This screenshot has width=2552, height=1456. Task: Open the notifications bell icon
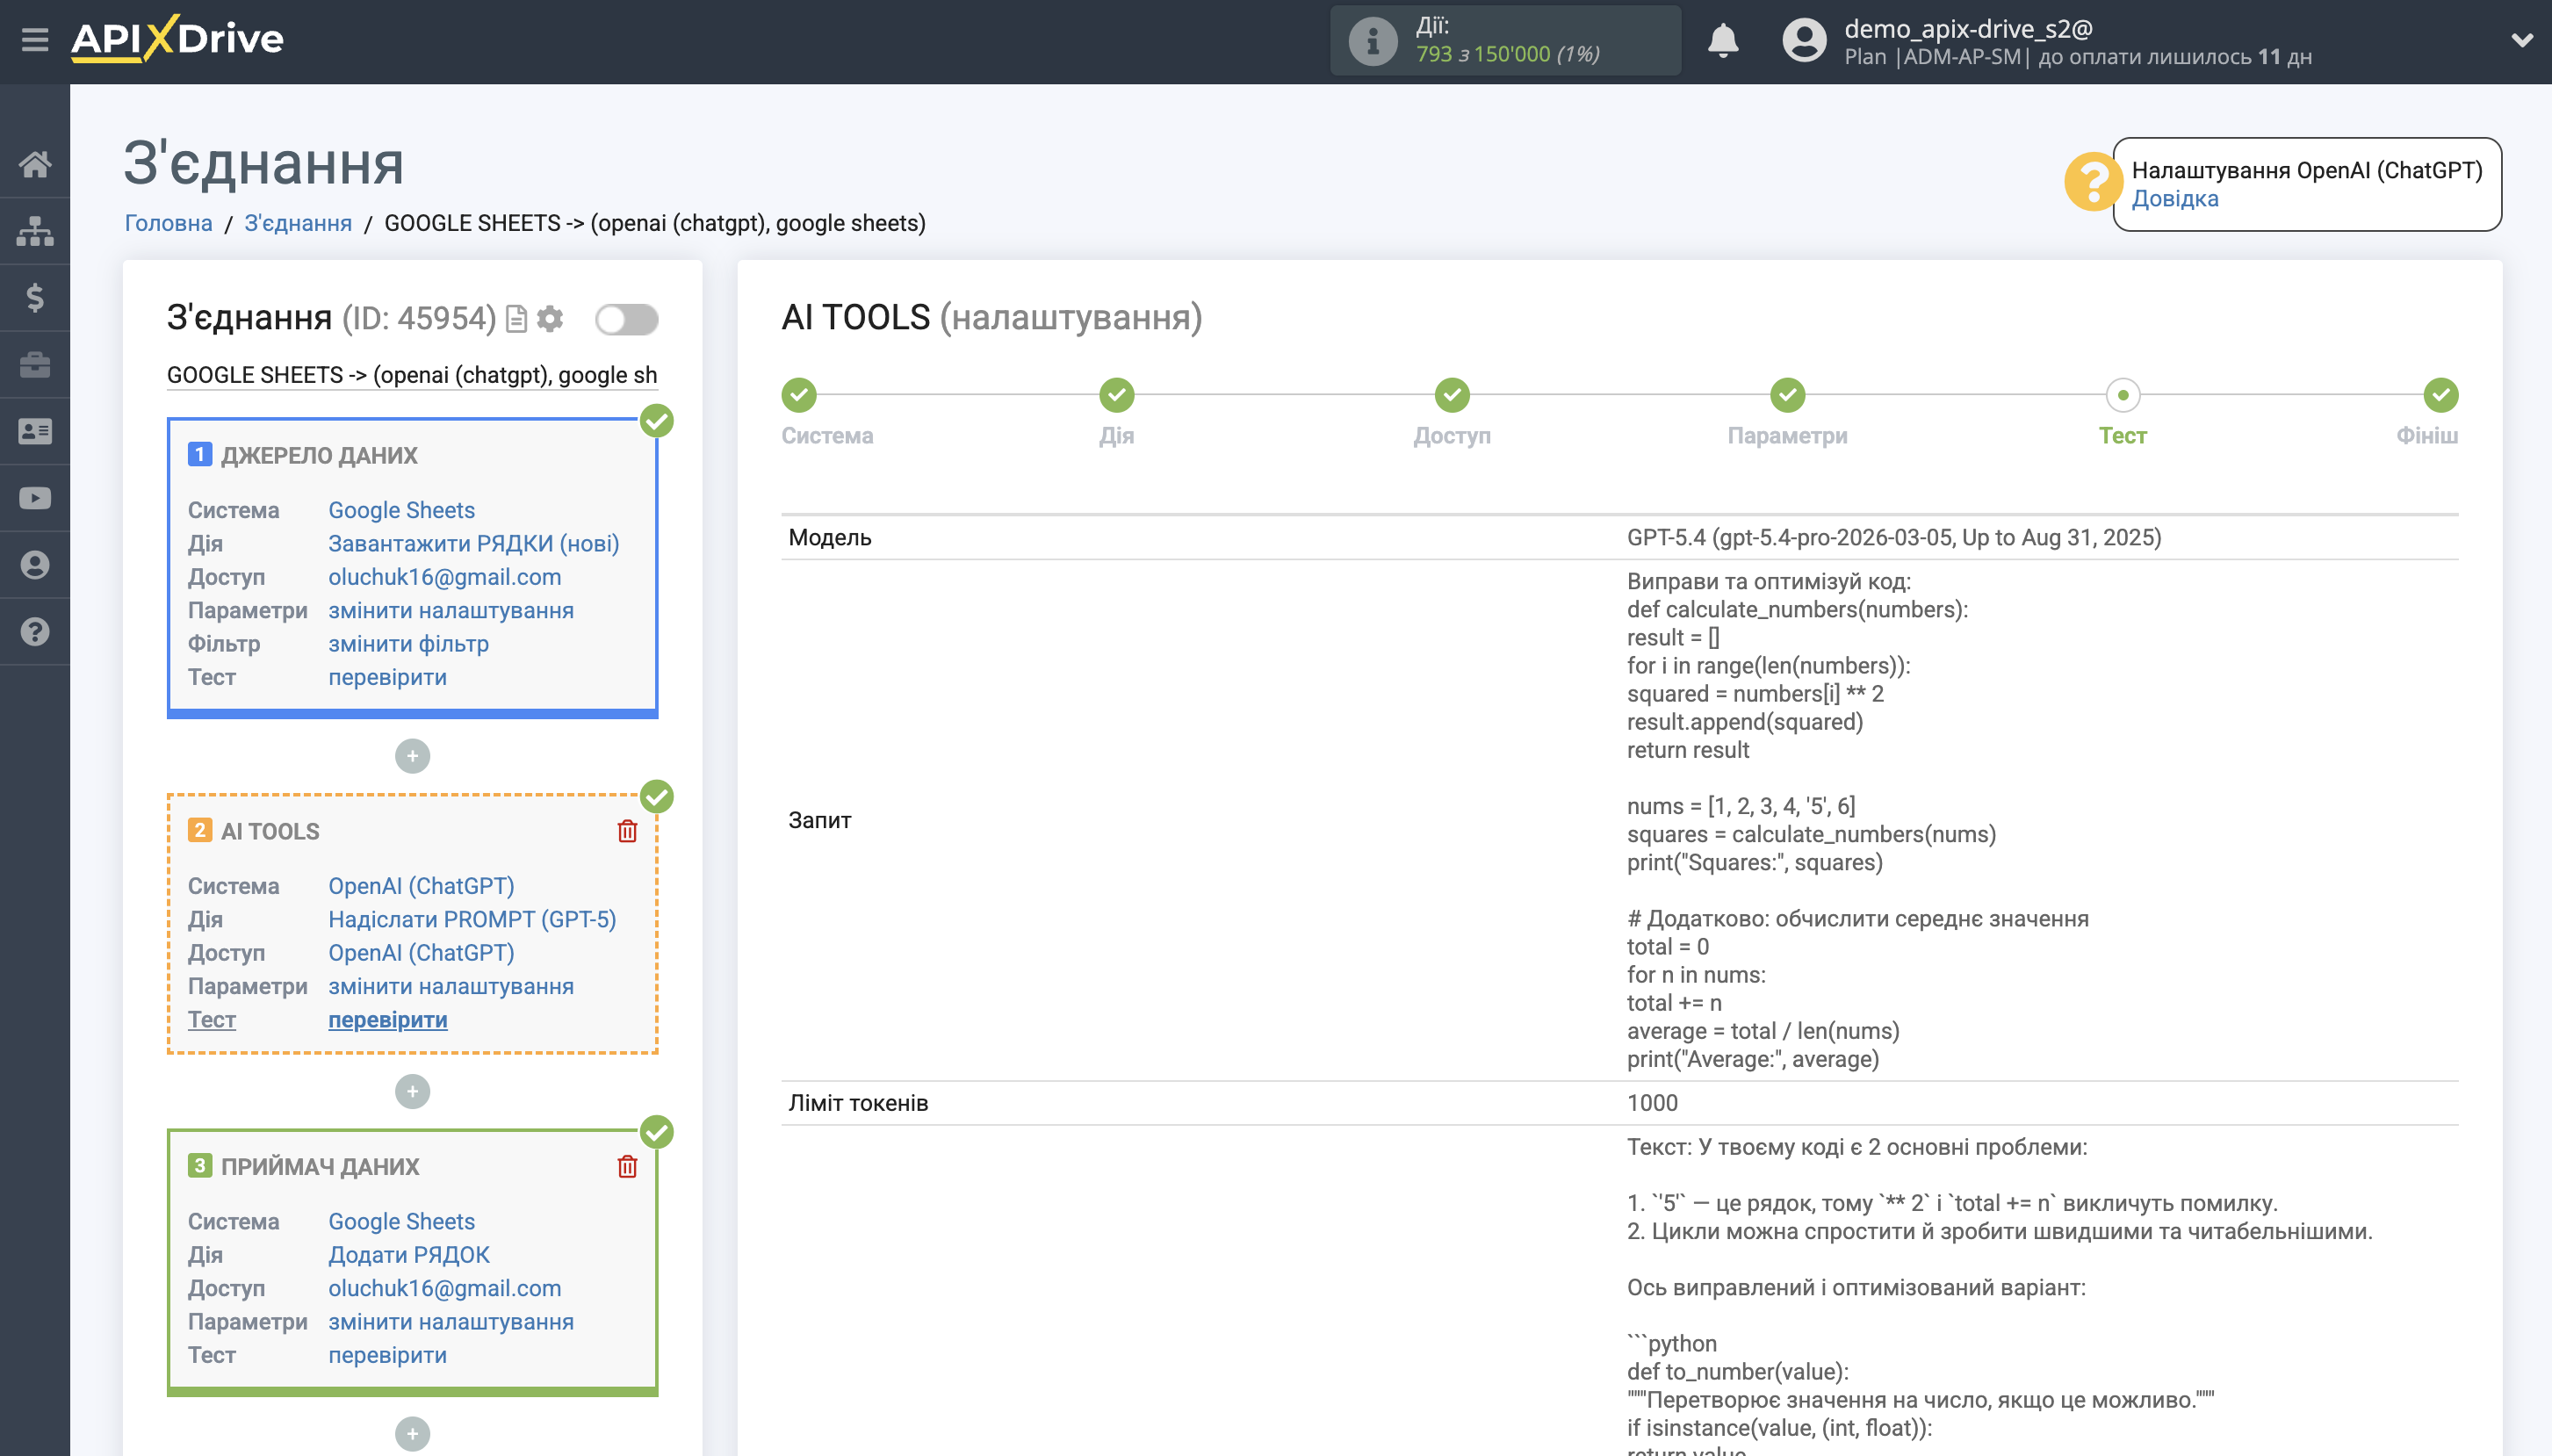tap(1724, 41)
